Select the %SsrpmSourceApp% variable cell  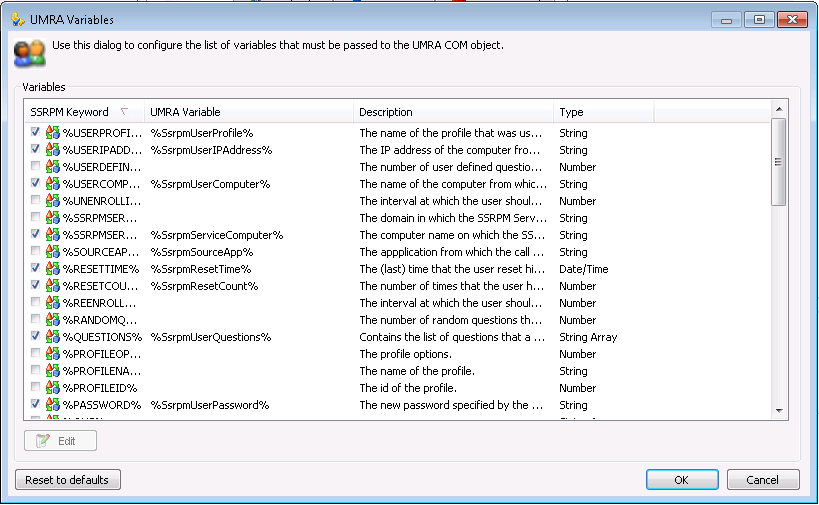[x=202, y=252]
